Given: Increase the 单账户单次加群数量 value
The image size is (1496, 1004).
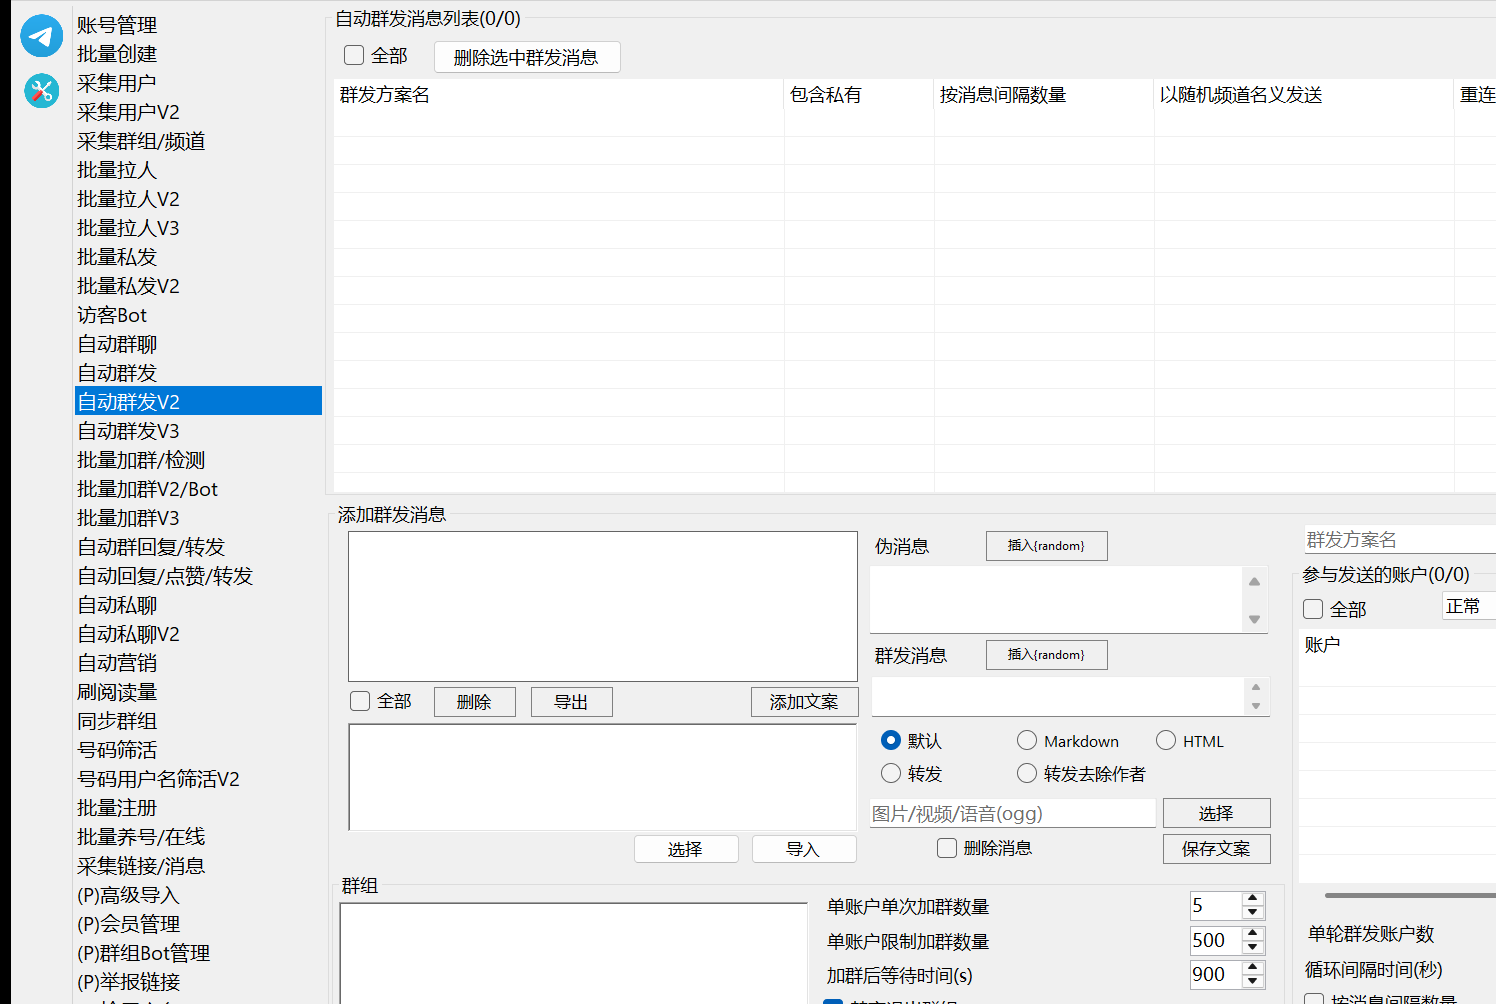Looking at the screenshot, I should click(1253, 899).
